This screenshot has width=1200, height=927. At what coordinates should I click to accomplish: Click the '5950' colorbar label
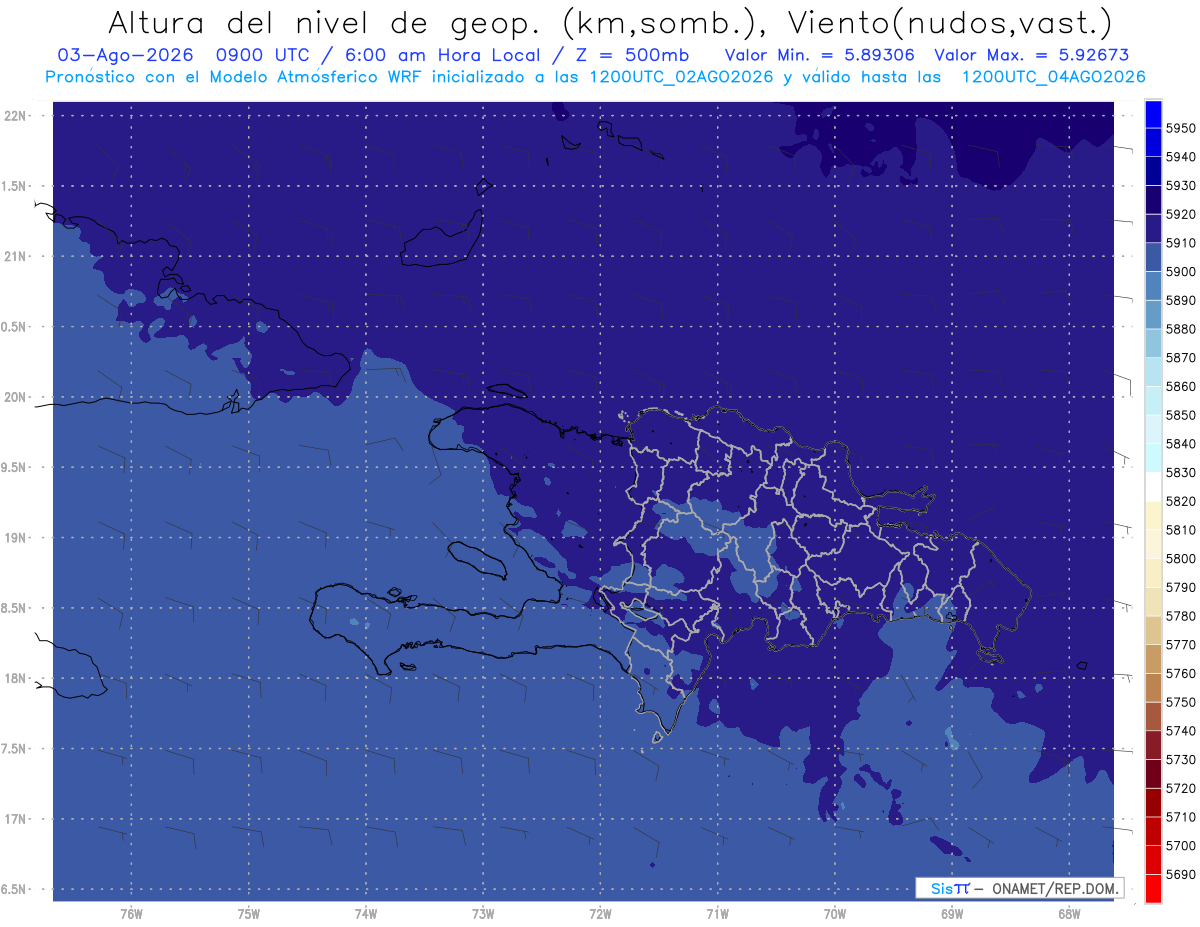point(1180,129)
